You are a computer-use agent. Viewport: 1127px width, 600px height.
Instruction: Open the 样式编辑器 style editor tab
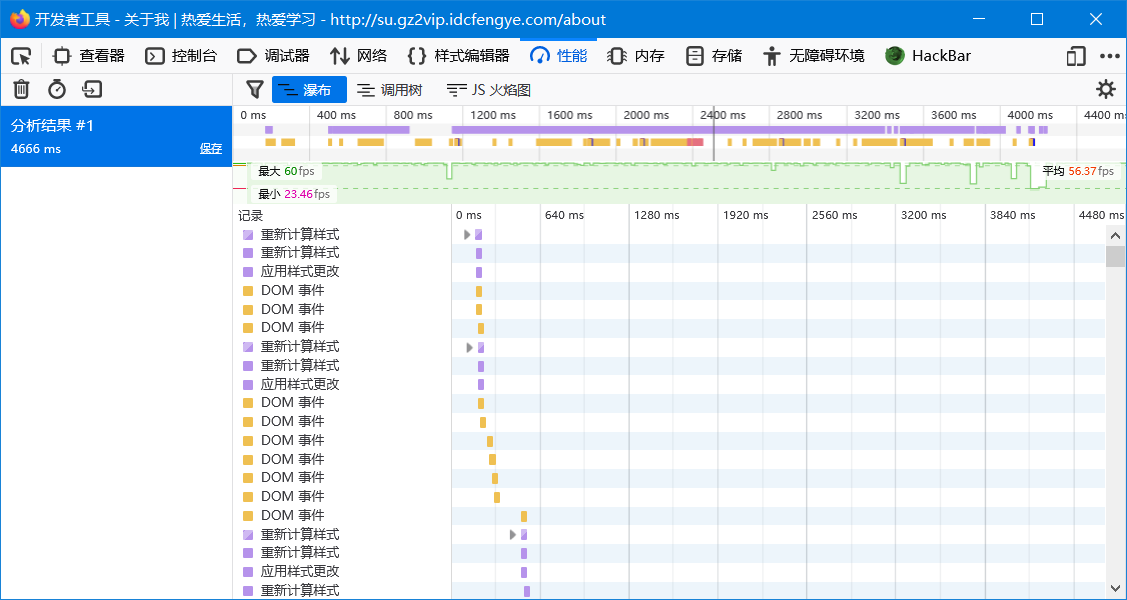(458, 56)
